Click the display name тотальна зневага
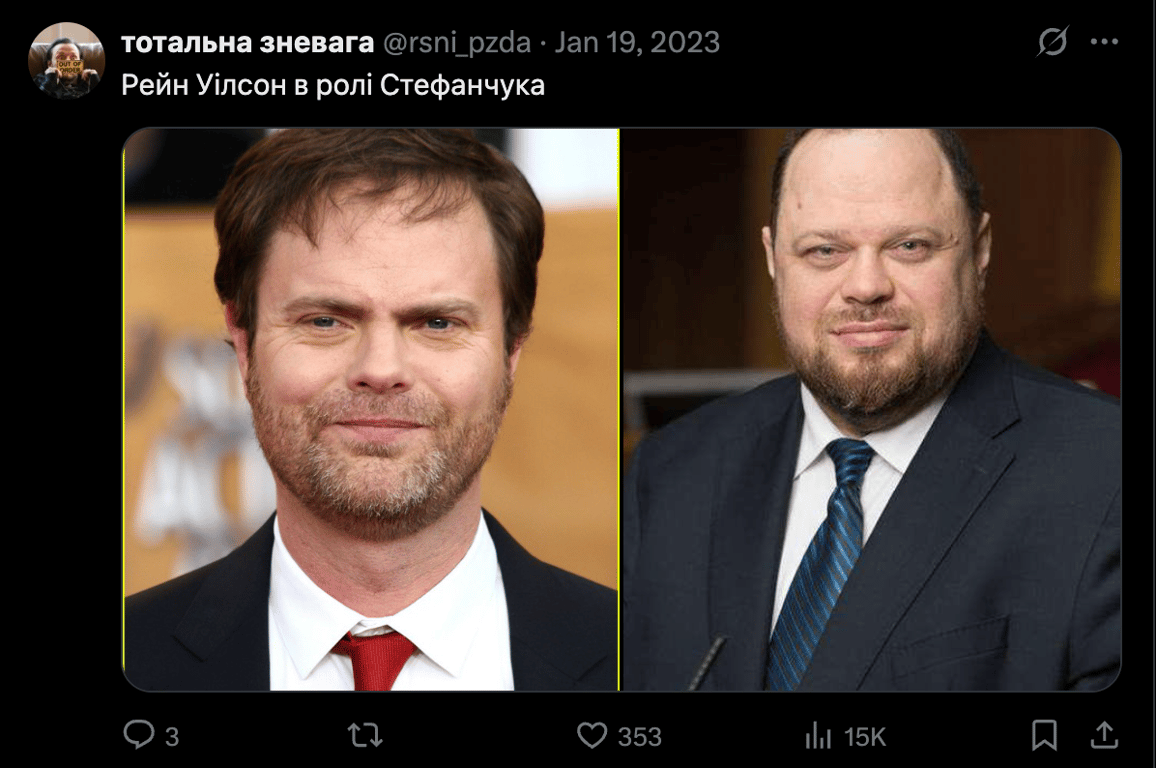The height and width of the screenshot is (768, 1156). pyautogui.click(x=247, y=43)
